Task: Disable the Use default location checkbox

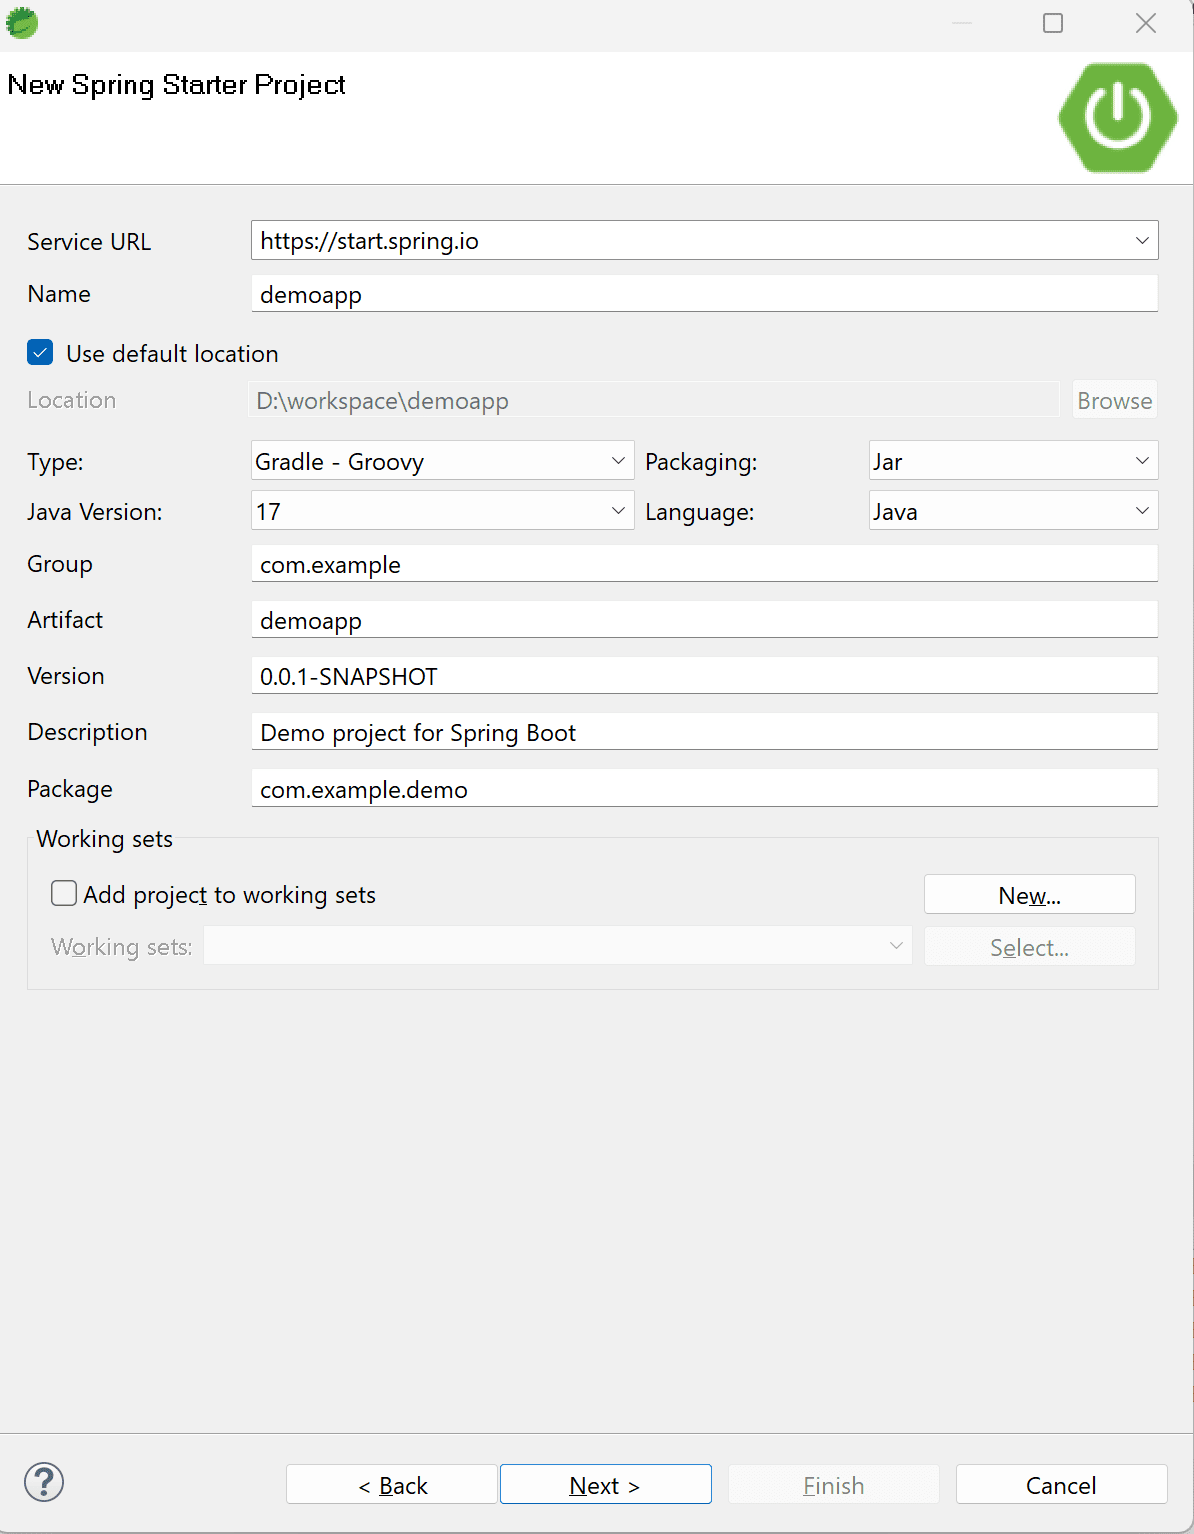Action: point(40,352)
